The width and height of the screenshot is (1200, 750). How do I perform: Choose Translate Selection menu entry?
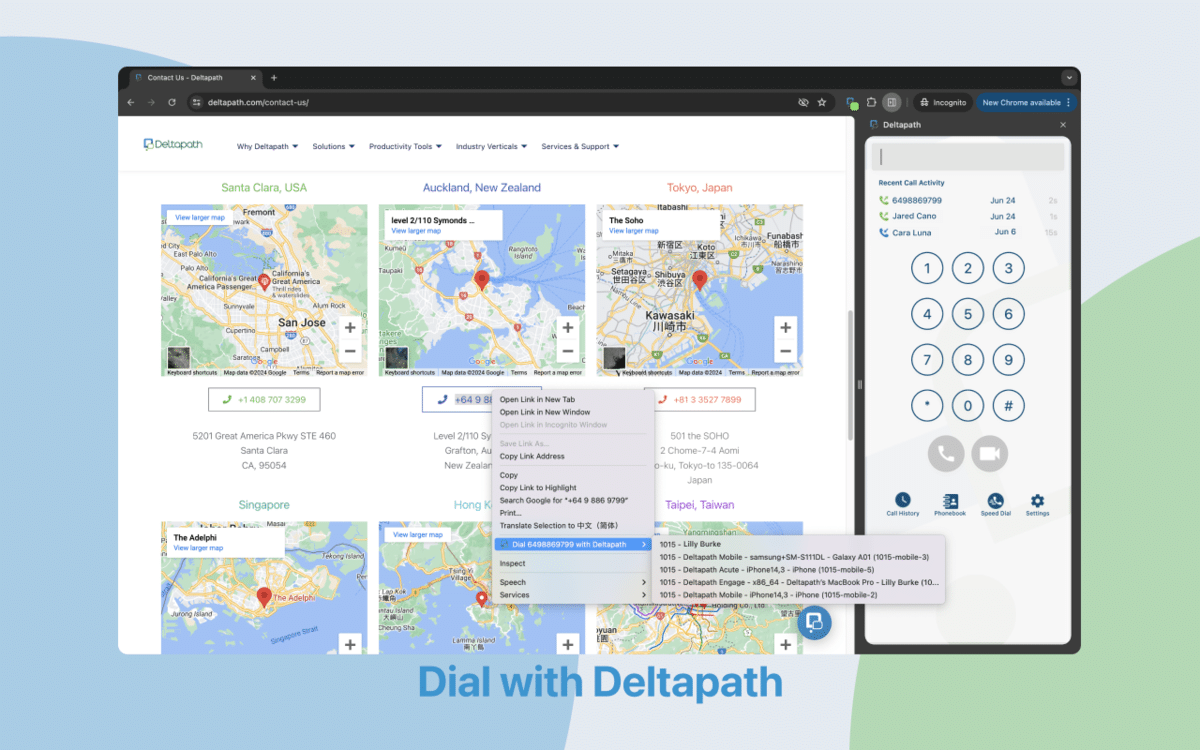[572, 525]
